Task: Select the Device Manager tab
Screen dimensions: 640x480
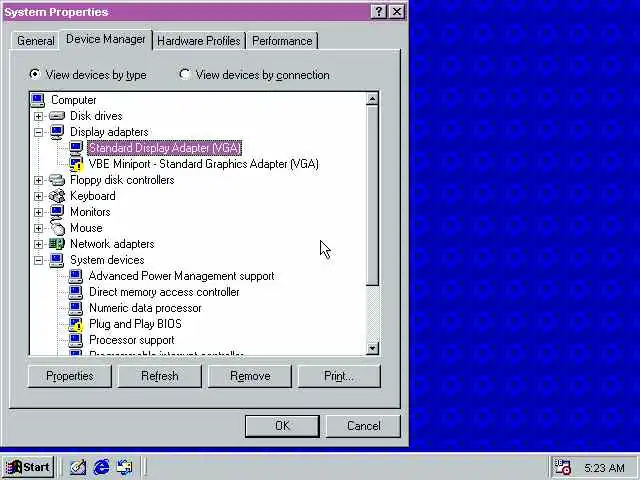Action: click(x=106, y=40)
